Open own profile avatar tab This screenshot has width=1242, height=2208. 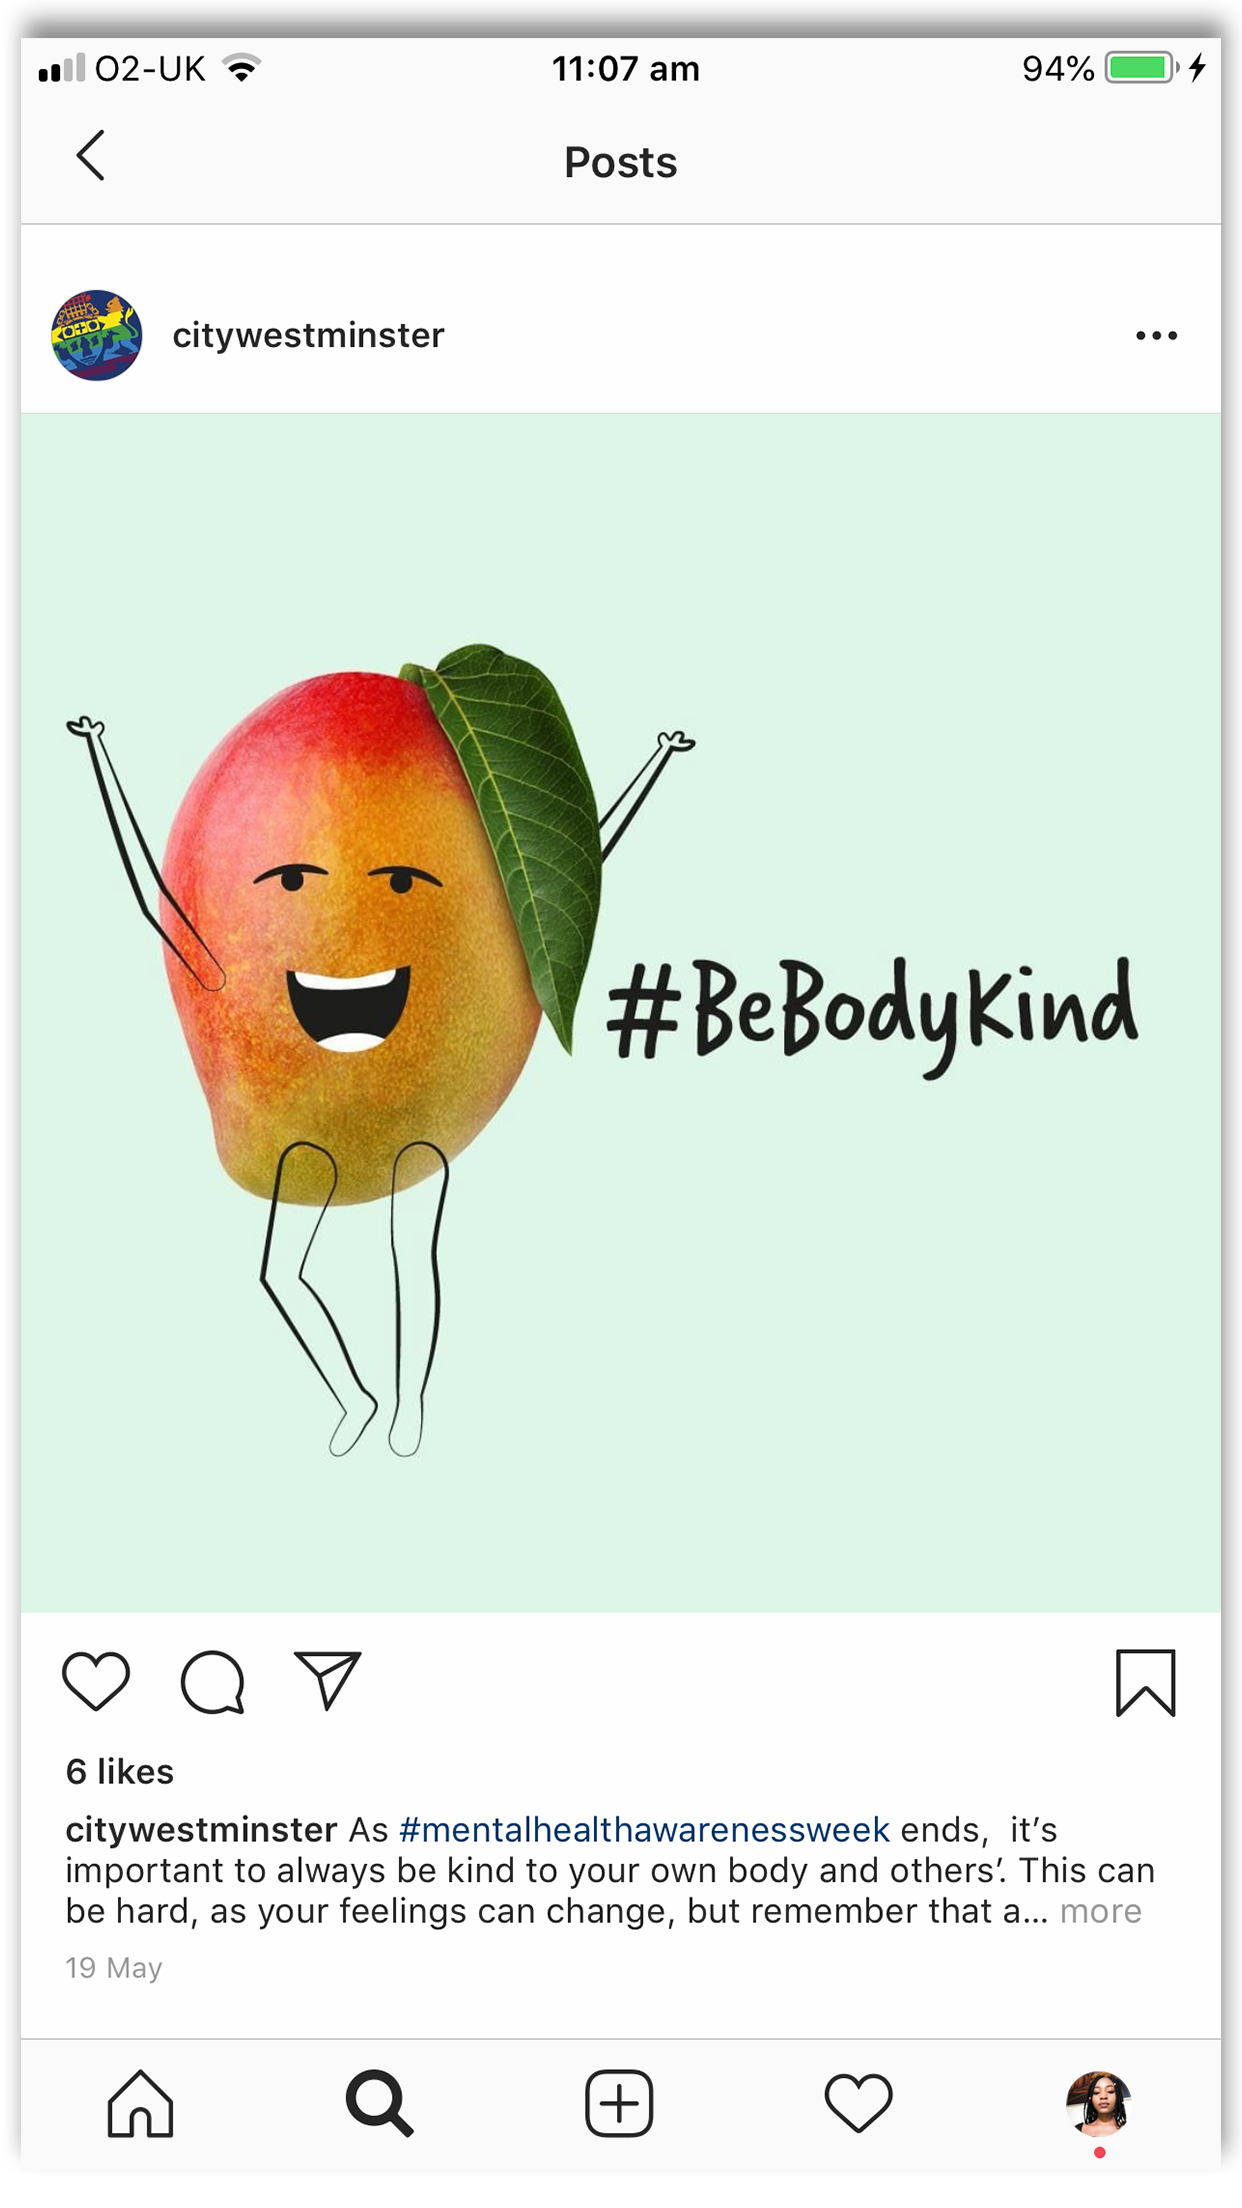click(x=1098, y=2103)
